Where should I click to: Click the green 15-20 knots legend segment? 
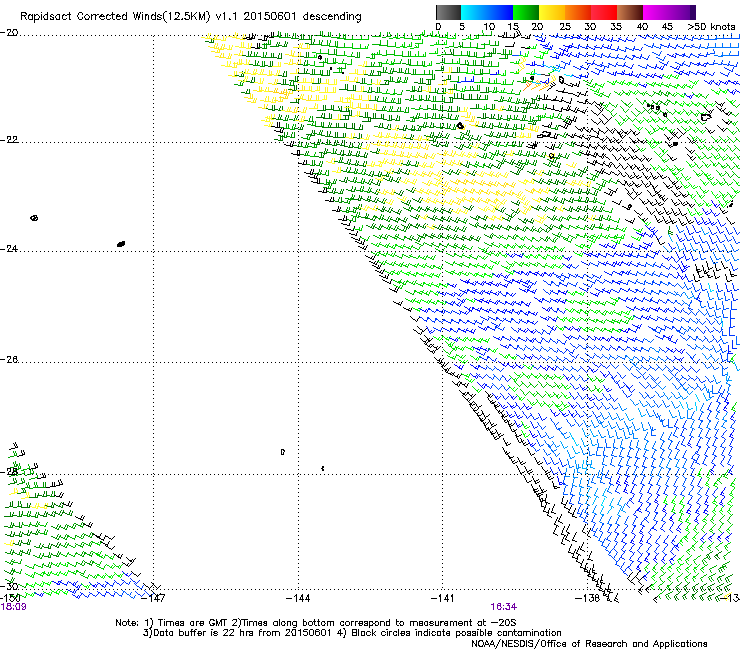point(526,12)
